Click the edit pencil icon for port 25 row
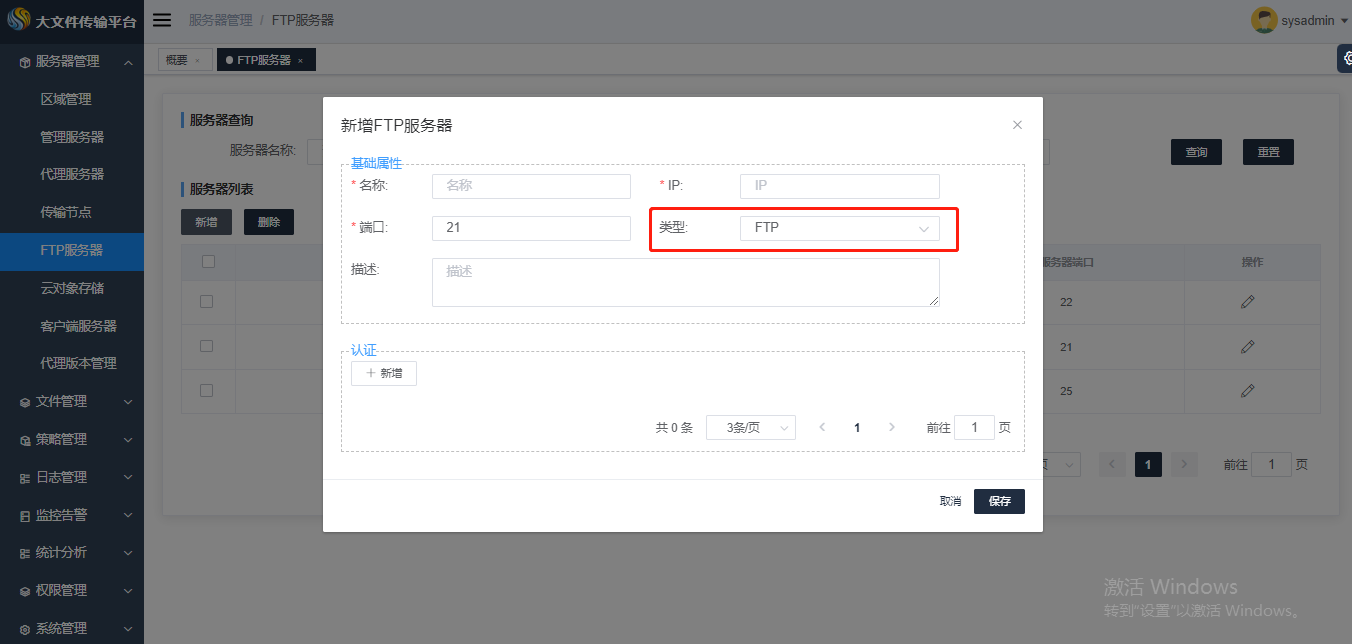The image size is (1352, 644). (x=1247, y=390)
